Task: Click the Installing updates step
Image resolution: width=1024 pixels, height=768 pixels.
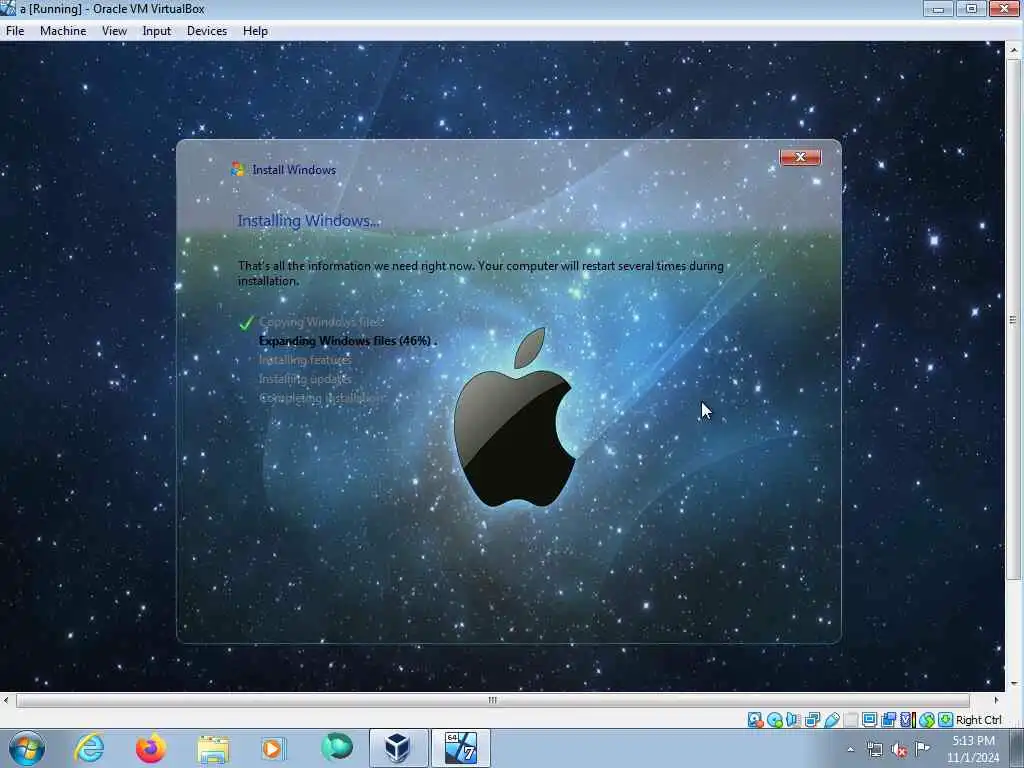Action: coord(305,379)
